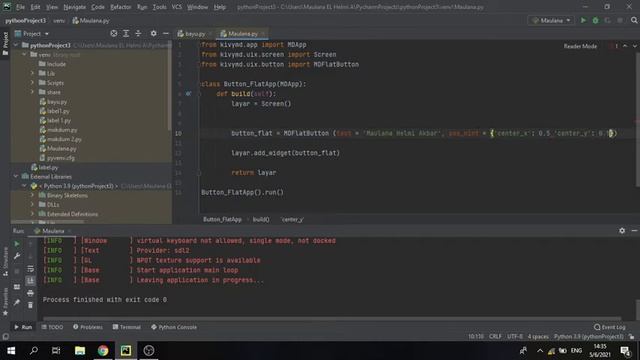Screen dimensions: 640x360
Task: Open the Refactor menu
Action: click(121, 7)
